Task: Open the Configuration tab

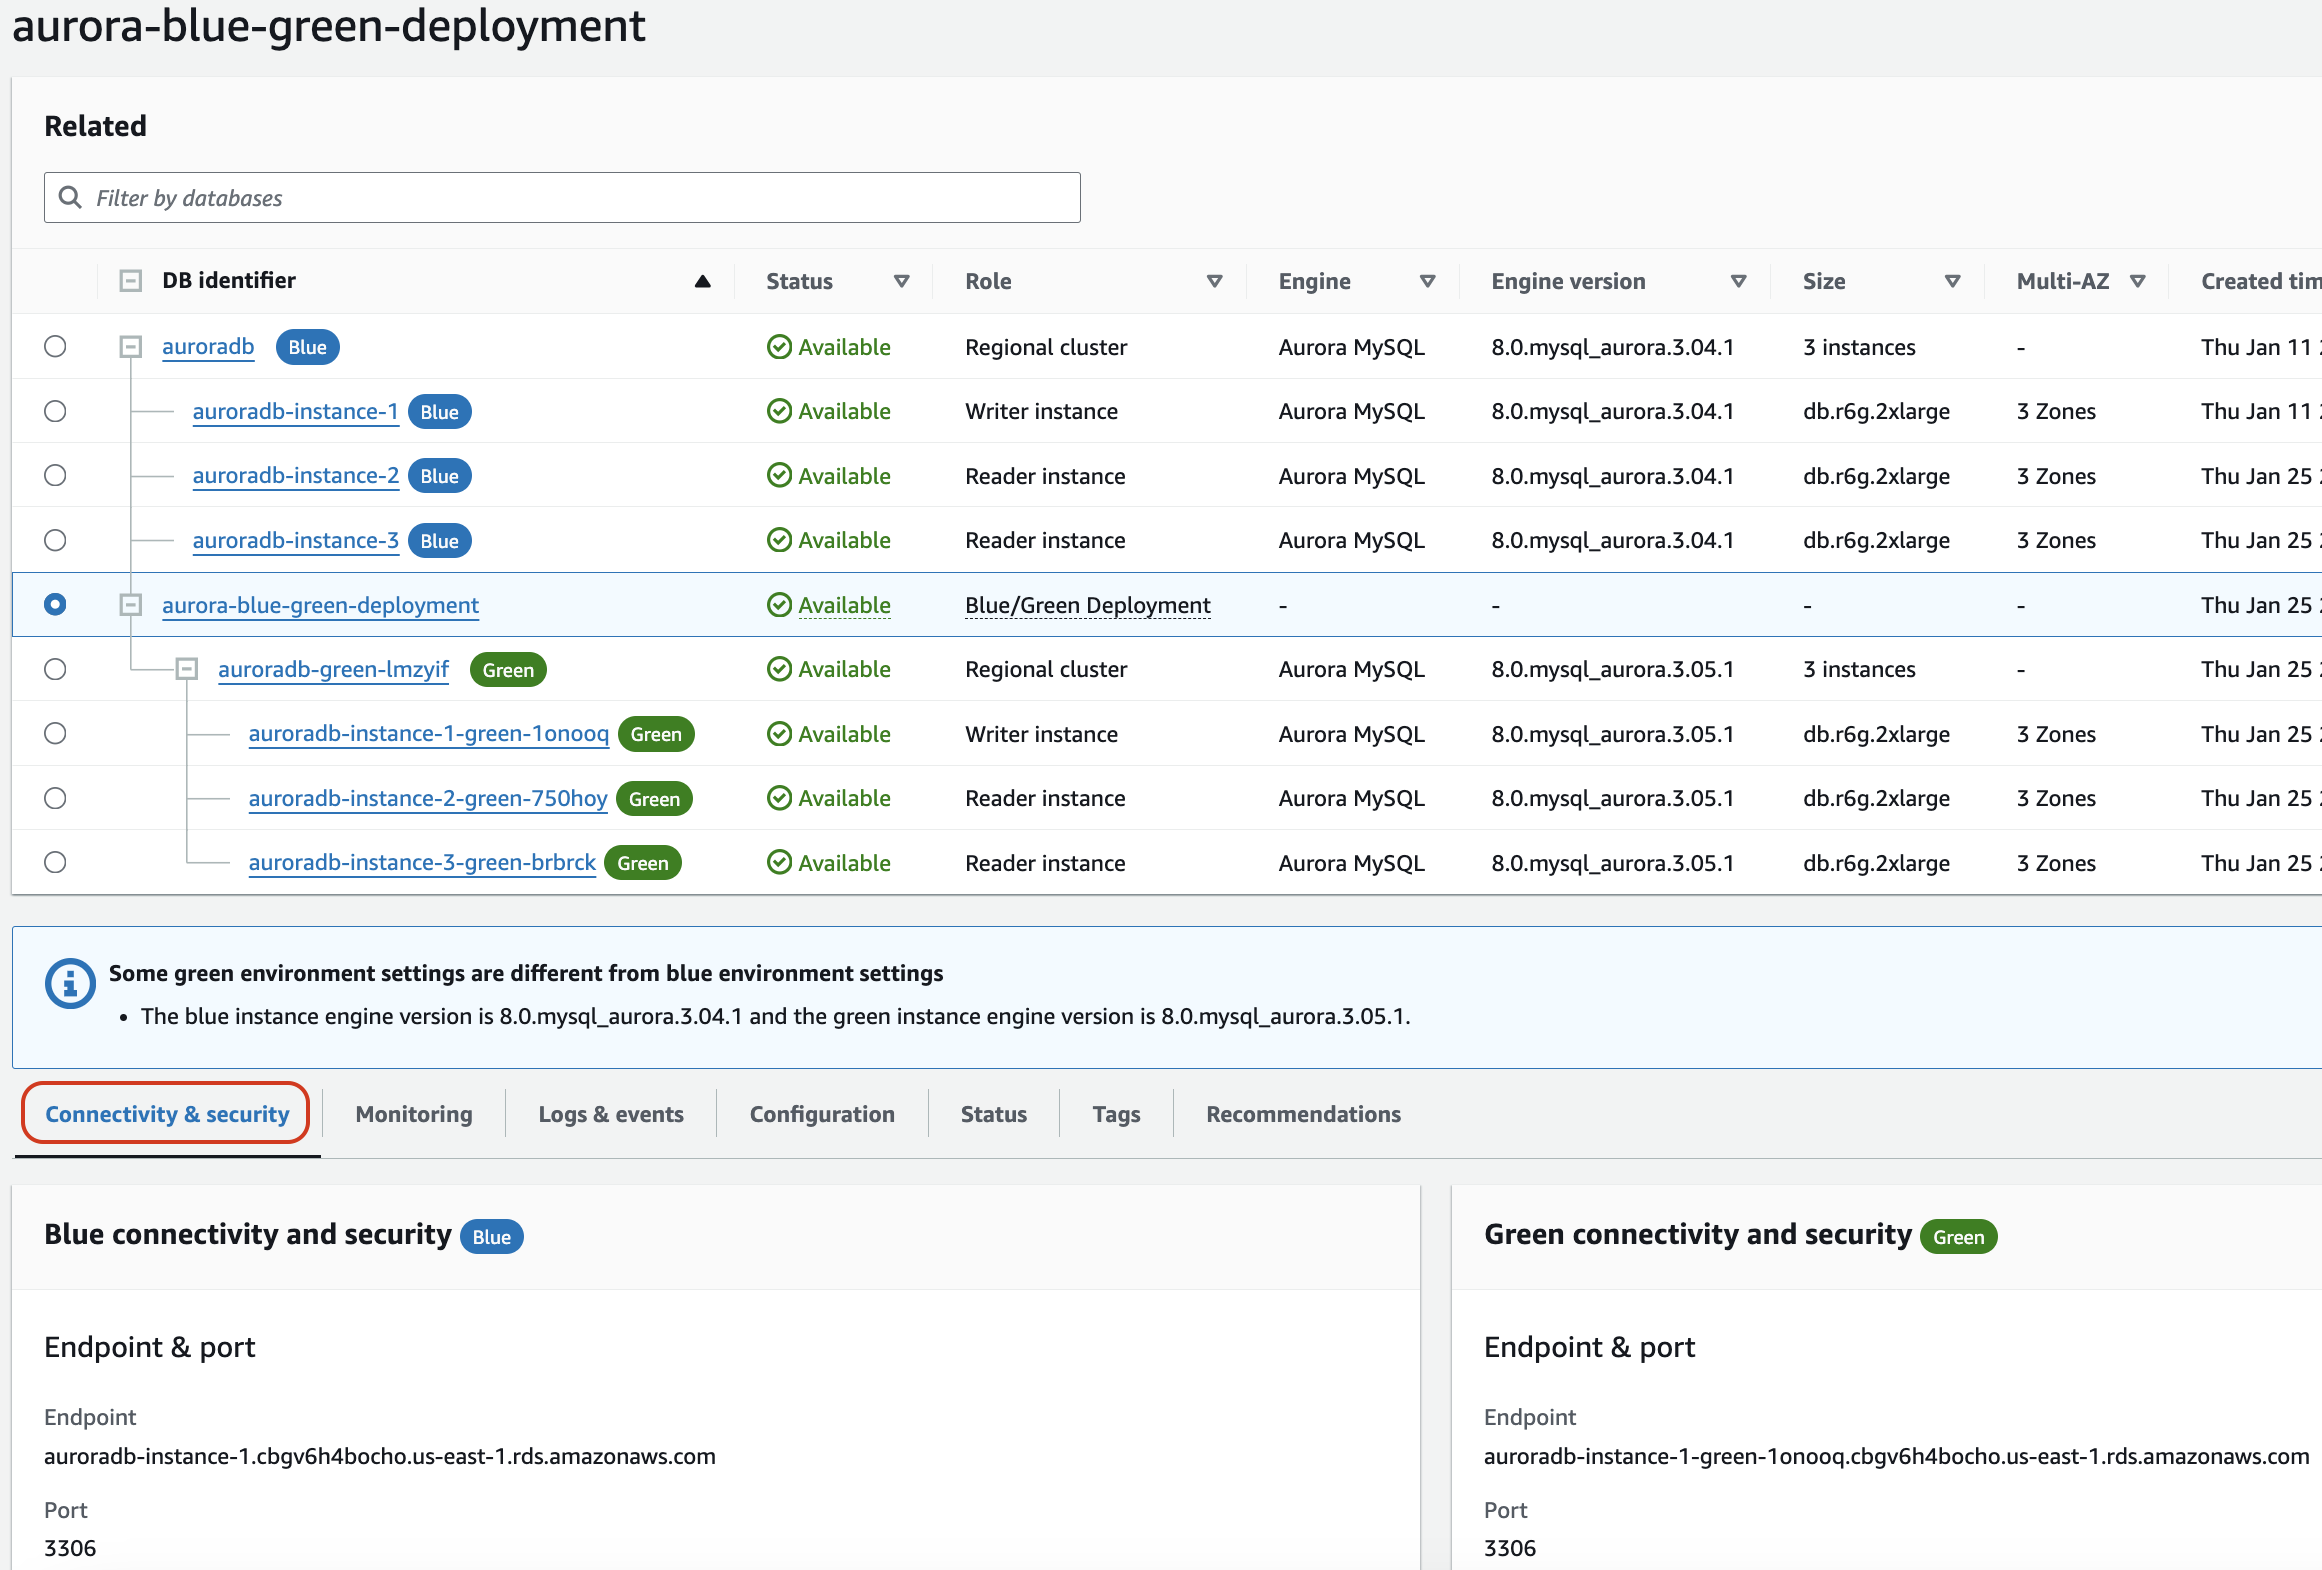Action: pyautogui.click(x=820, y=1113)
